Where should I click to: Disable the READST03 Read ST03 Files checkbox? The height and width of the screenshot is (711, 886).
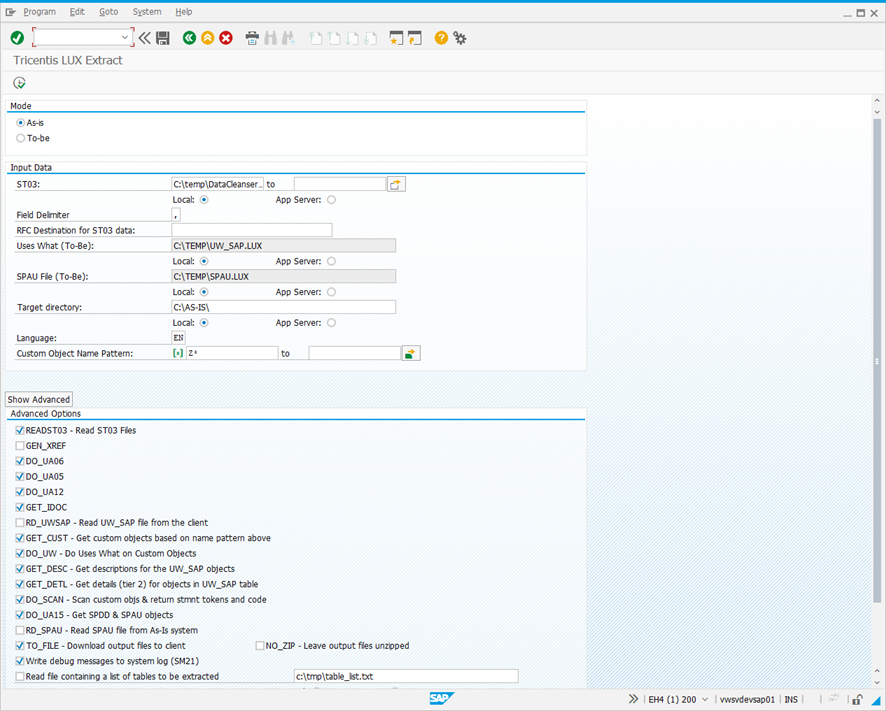[x=19, y=430]
